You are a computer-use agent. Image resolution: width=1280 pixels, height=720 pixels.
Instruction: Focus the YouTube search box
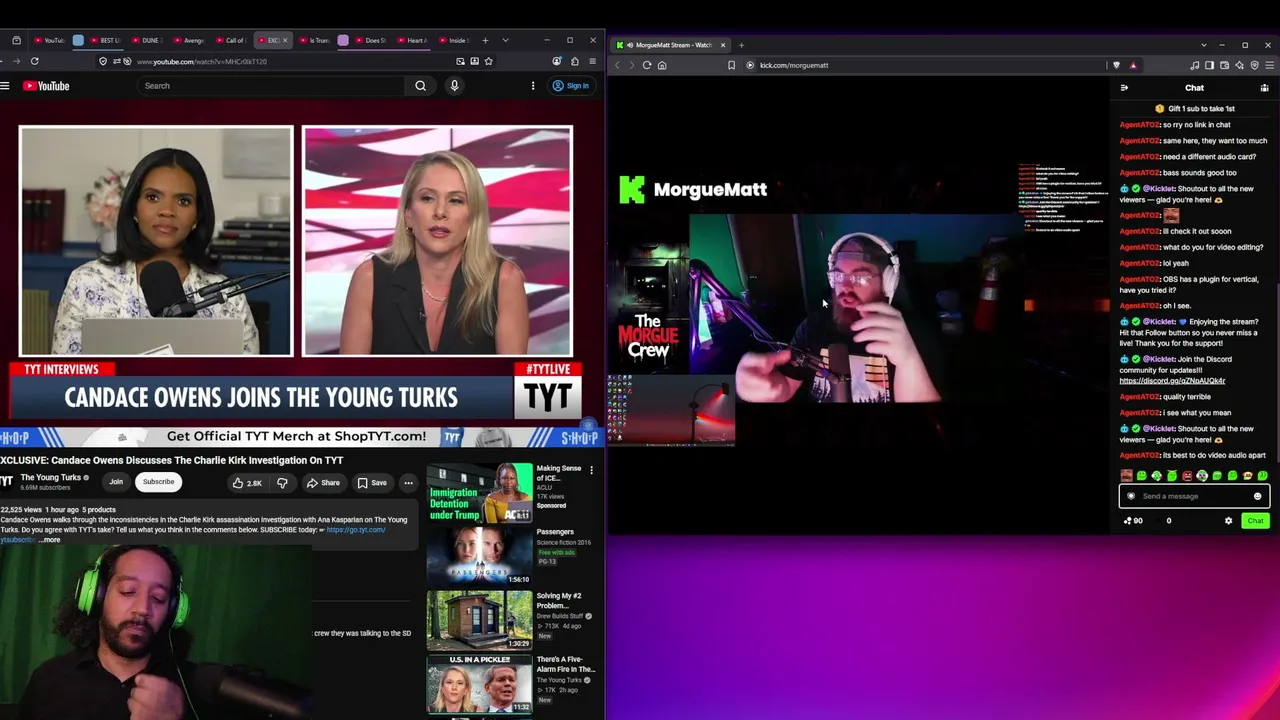270,86
